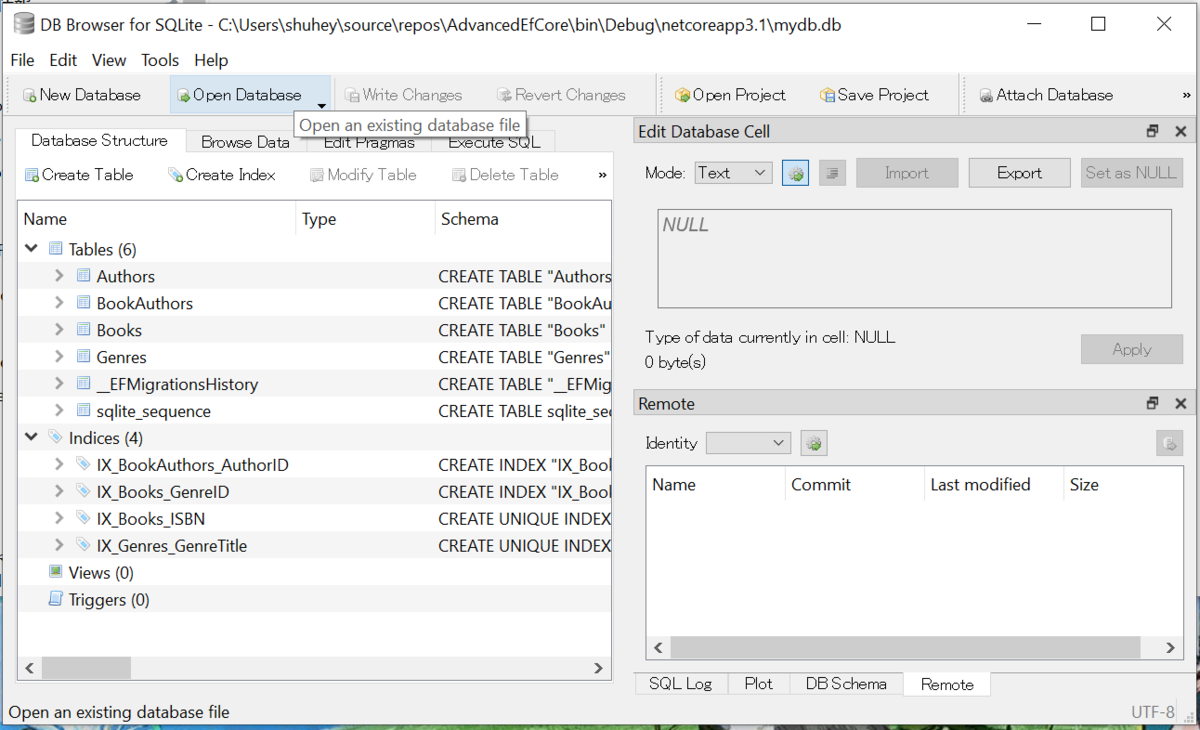The height and width of the screenshot is (730, 1200).
Task: Click the Modify Table button
Action: [363, 174]
